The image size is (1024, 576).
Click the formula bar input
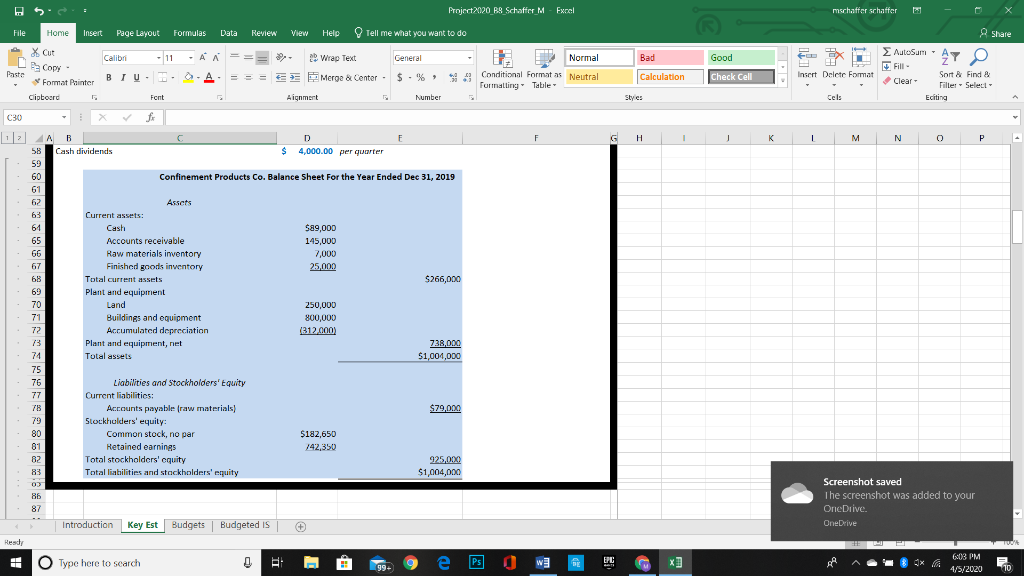(588, 118)
